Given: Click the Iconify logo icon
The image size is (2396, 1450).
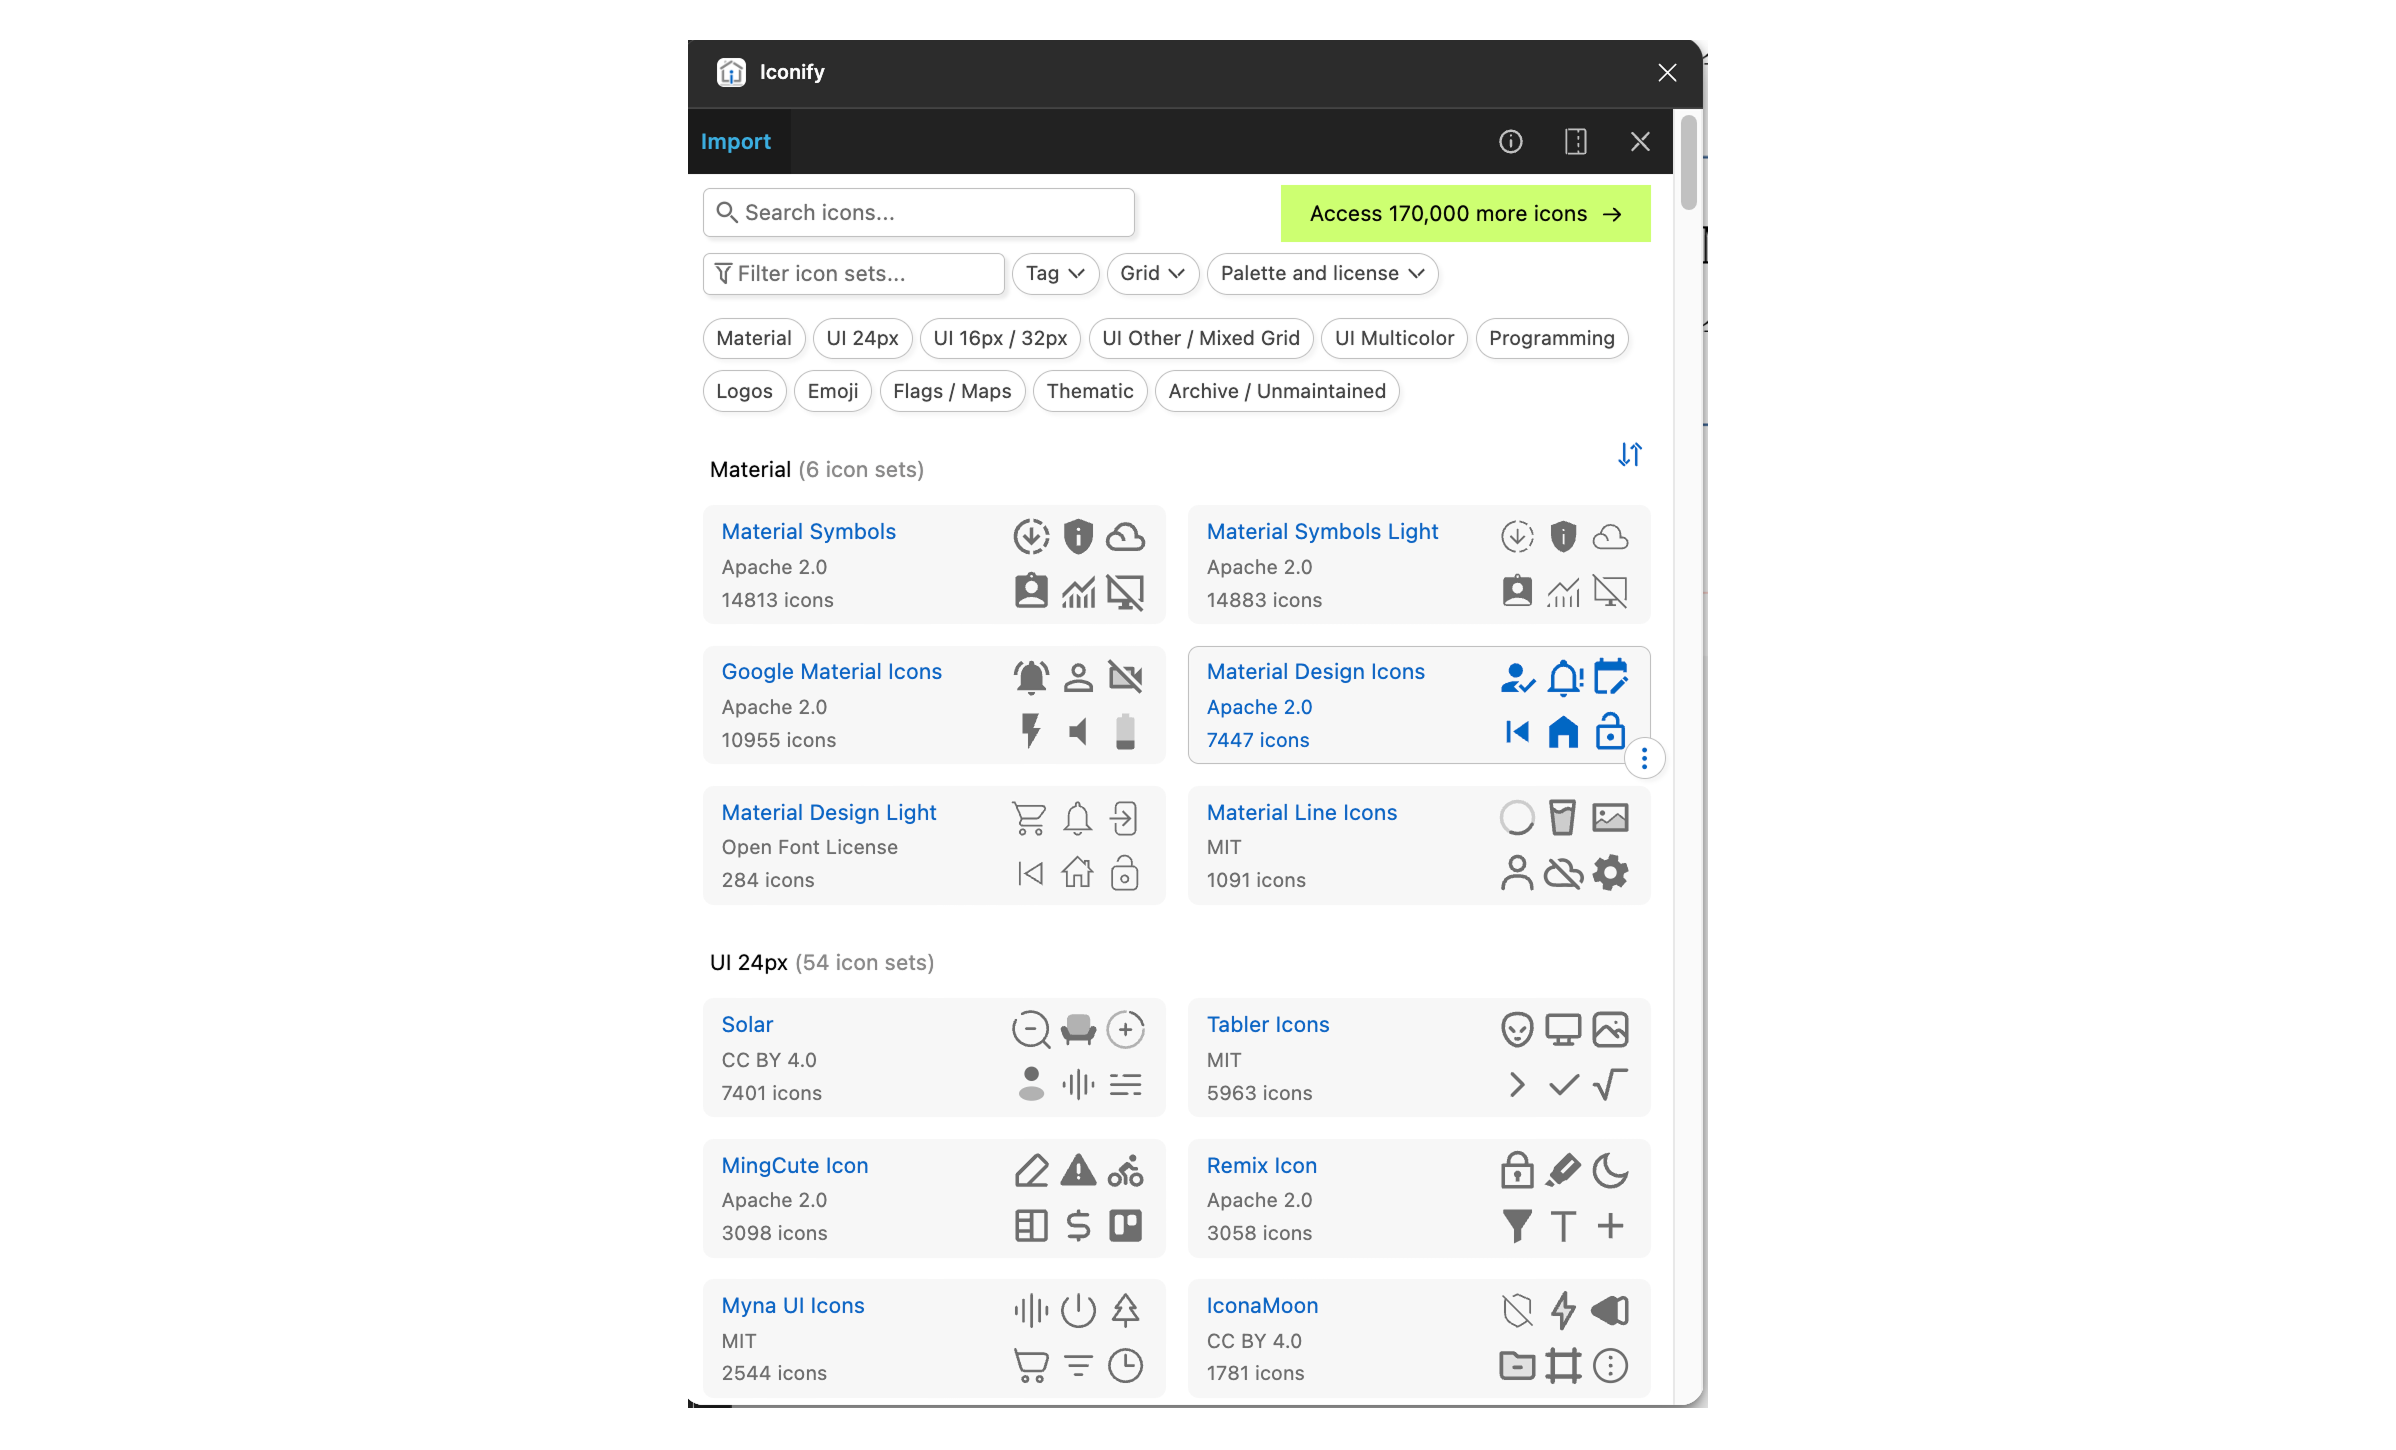Looking at the screenshot, I should pos(731,72).
